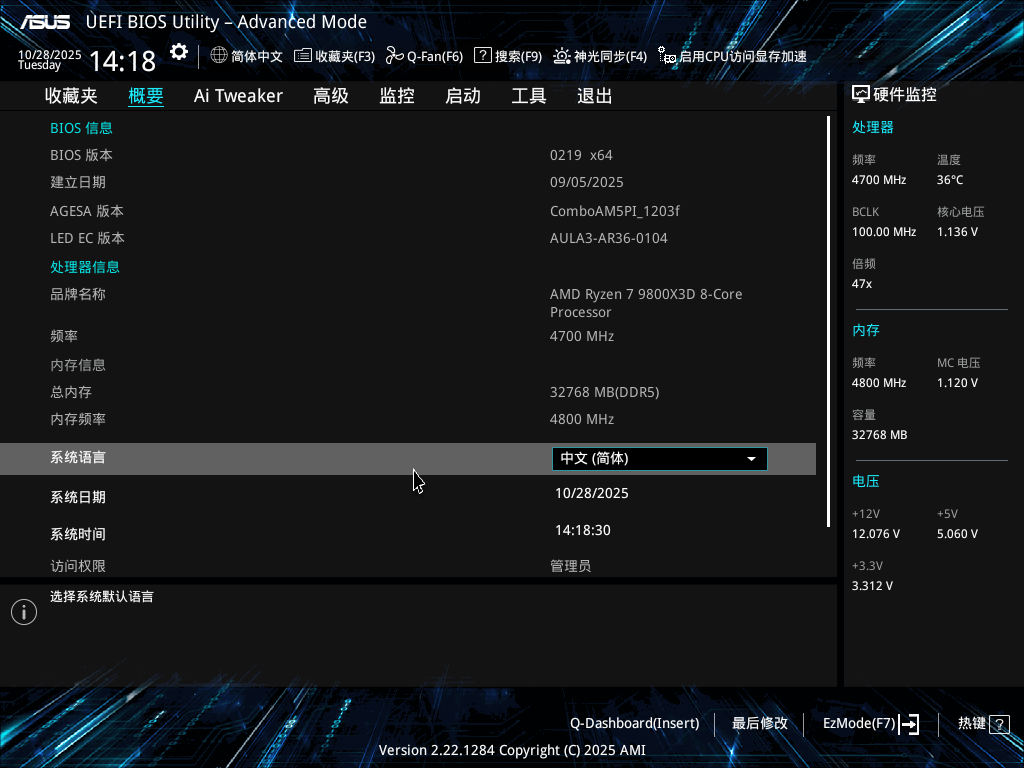Open the 启动 boot menu
The width and height of the screenshot is (1024, 768).
(462, 95)
